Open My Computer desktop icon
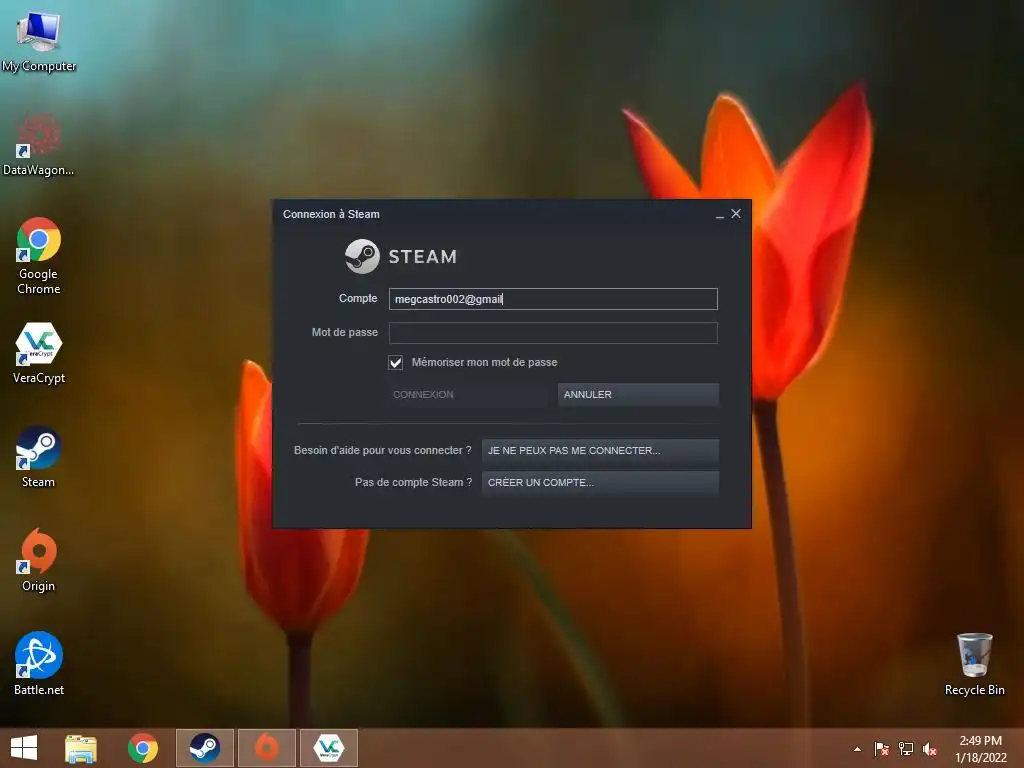This screenshot has width=1024, height=768. coord(39,39)
